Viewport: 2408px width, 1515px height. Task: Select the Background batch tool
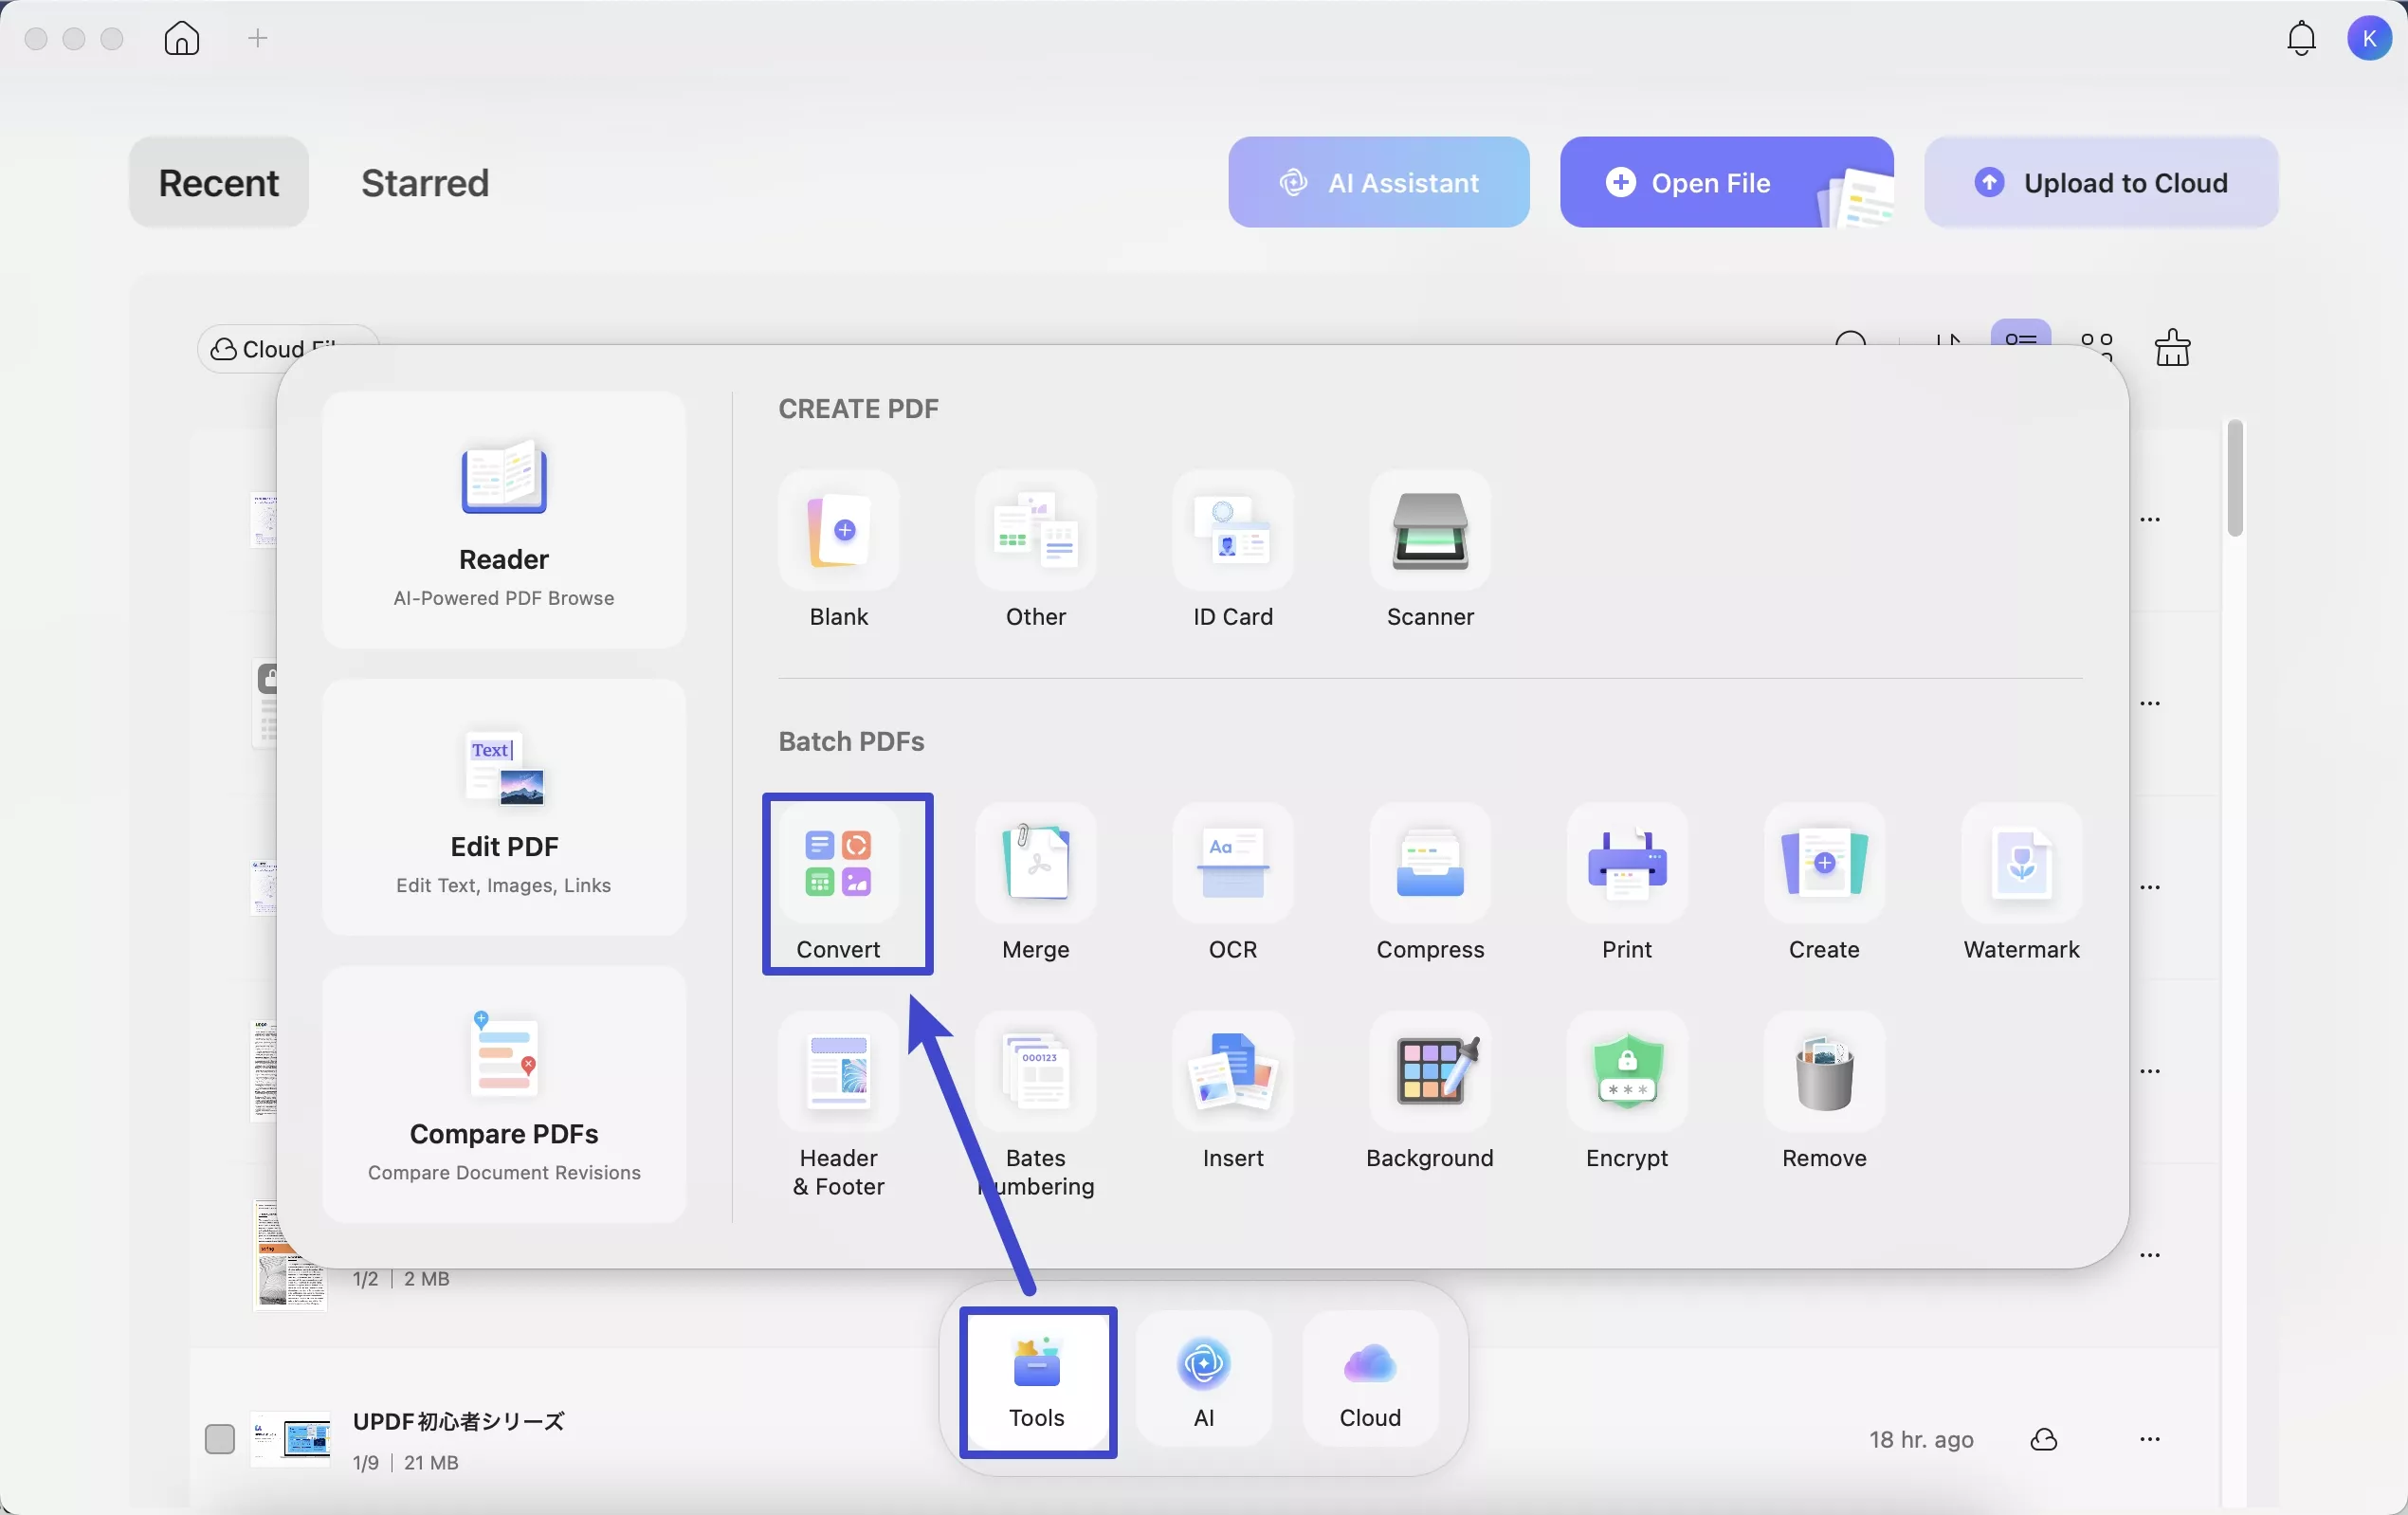(1429, 1090)
